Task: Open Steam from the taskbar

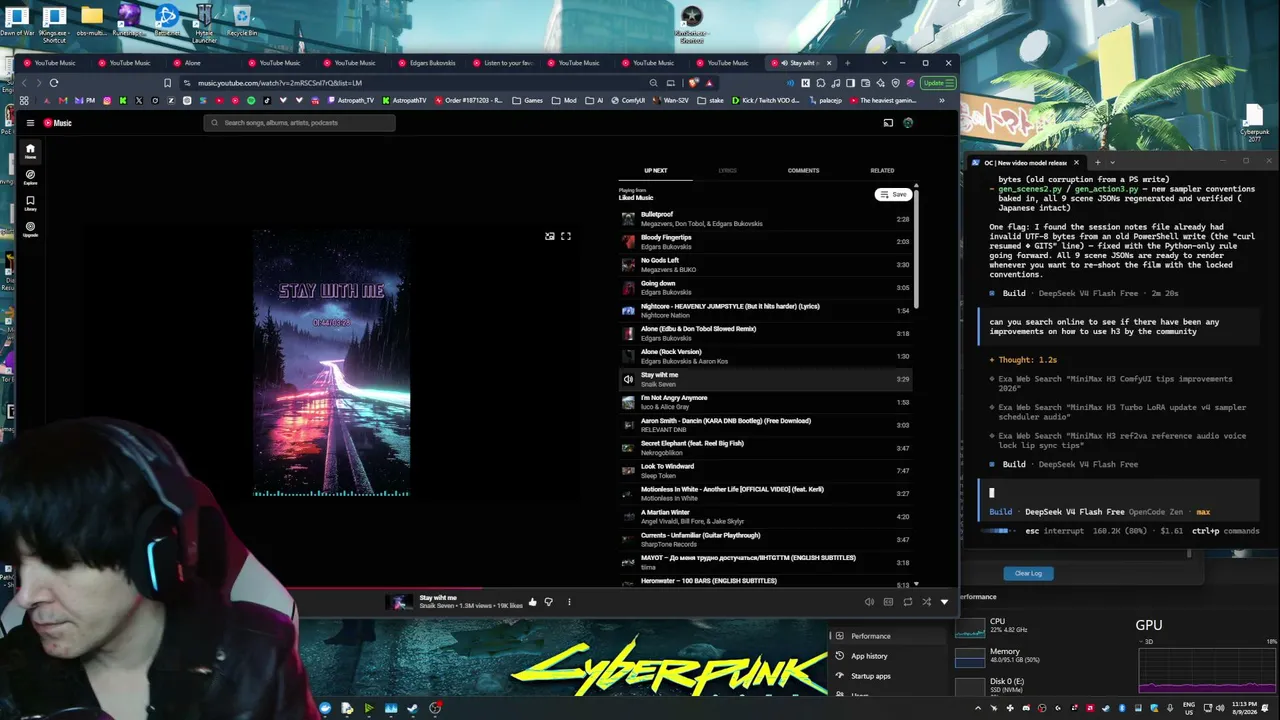Action: click(412, 708)
